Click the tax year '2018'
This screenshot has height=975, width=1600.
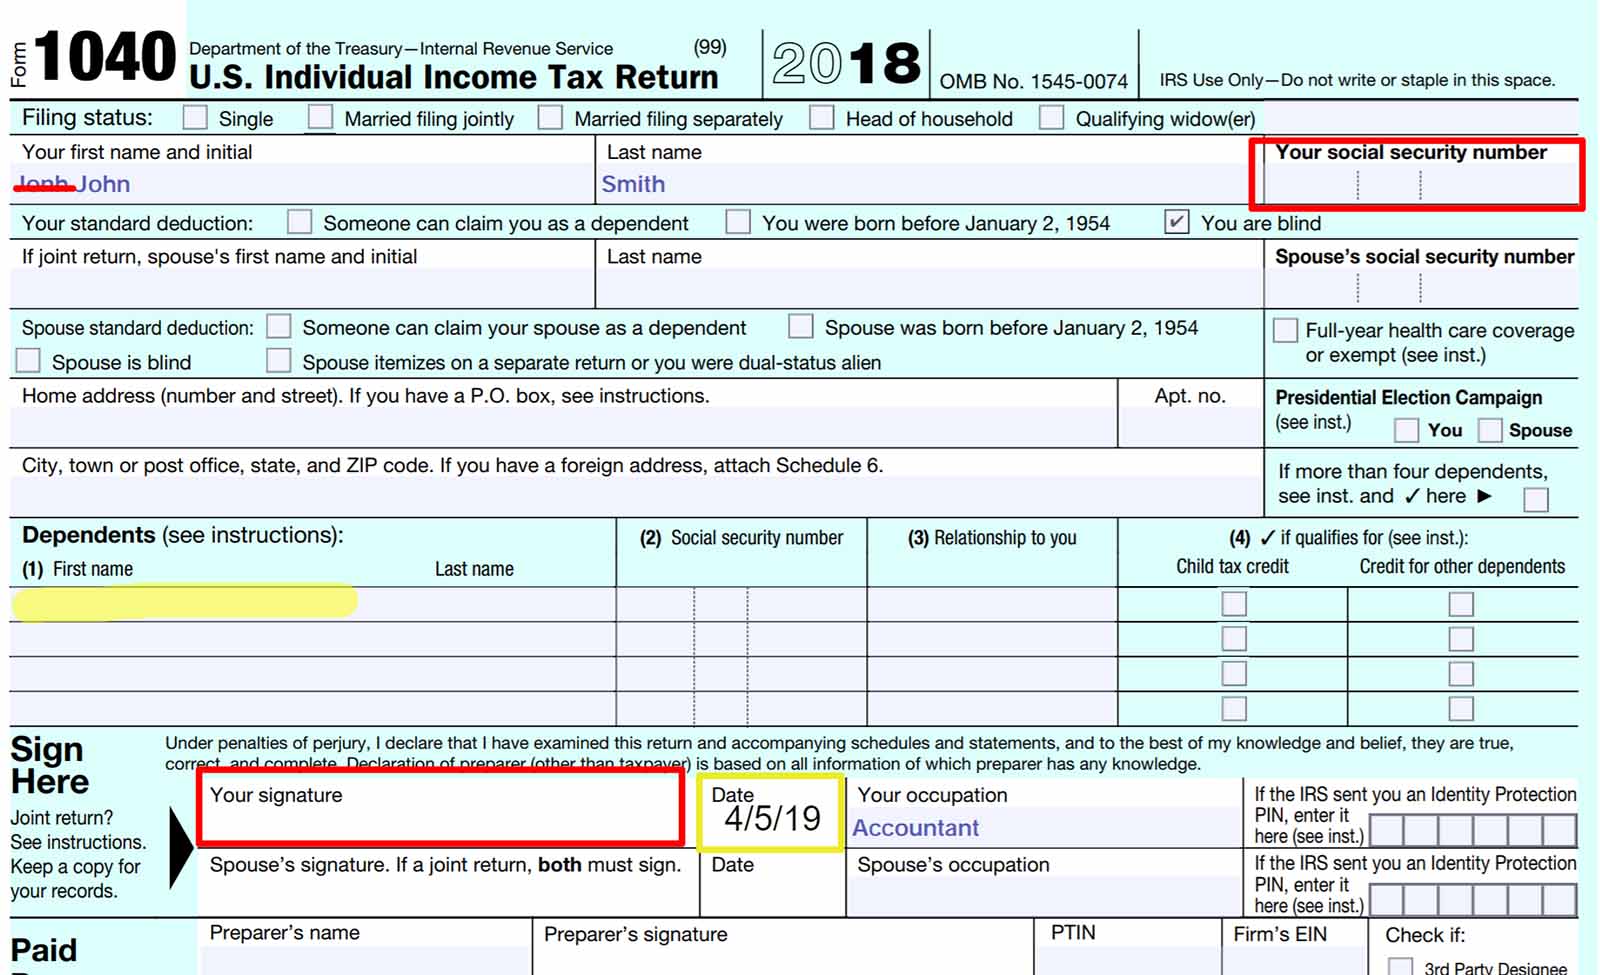pos(846,62)
